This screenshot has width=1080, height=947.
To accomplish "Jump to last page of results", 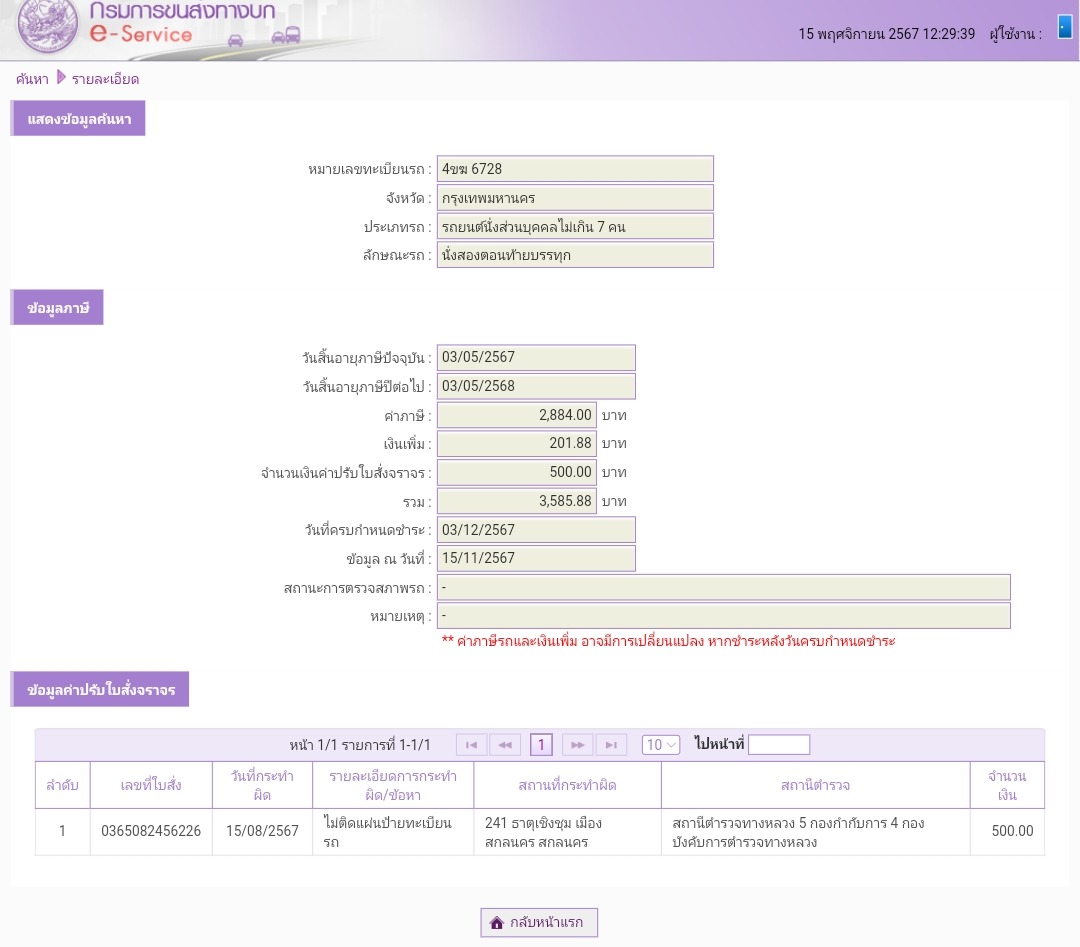I will (611, 745).
